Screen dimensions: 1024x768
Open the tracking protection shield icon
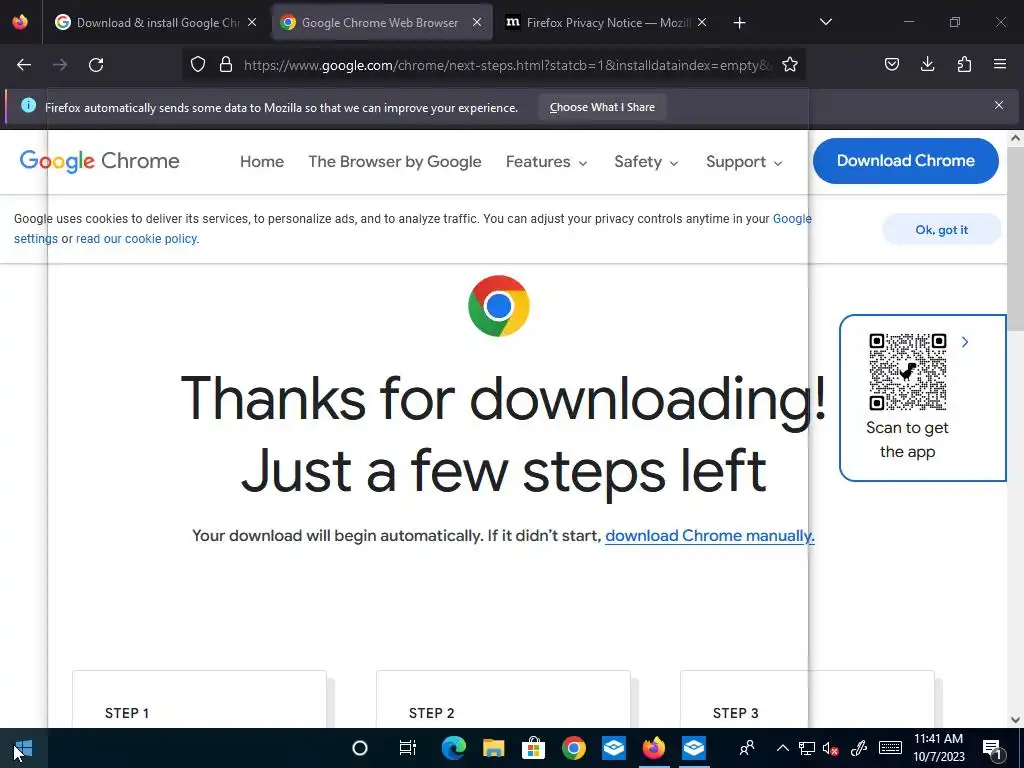(198, 64)
